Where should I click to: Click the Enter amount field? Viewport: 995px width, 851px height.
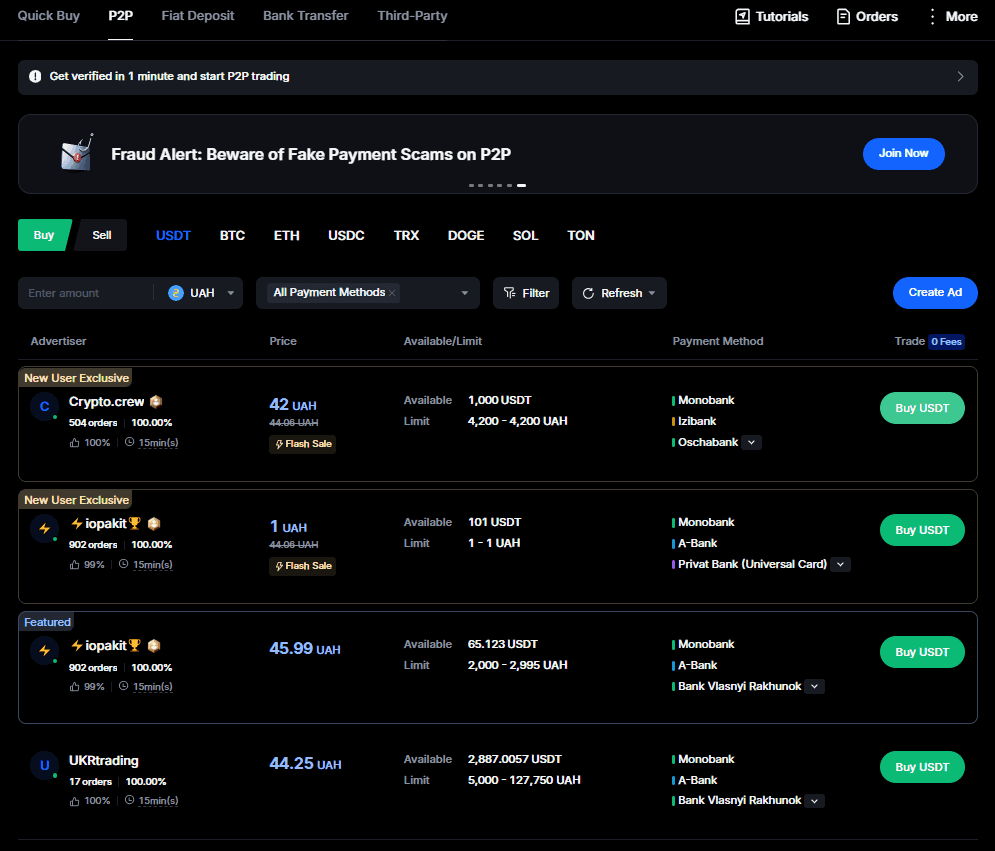[86, 293]
